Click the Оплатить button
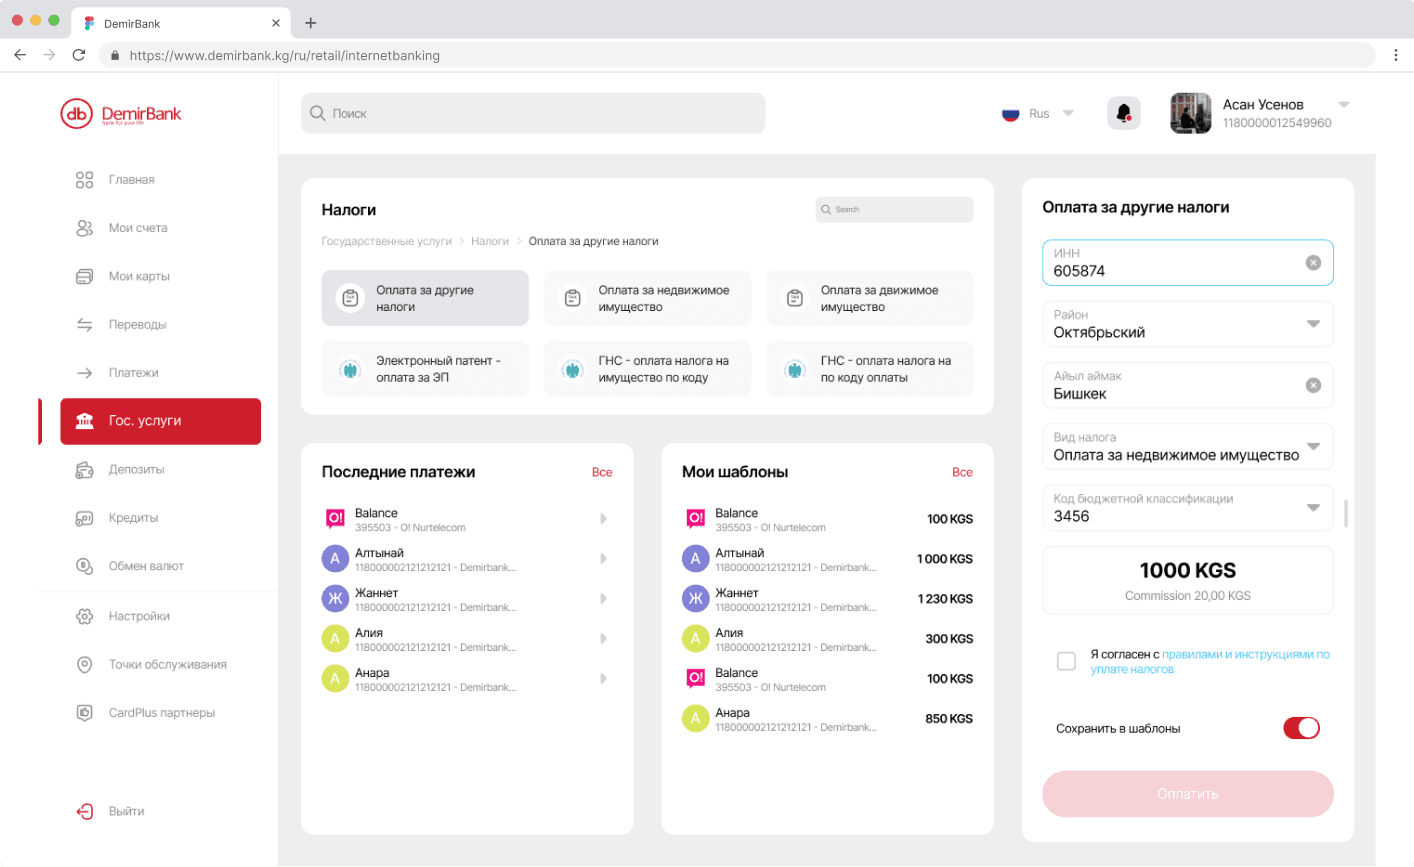Viewport: 1414px width, 867px height. pos(1188,794)
